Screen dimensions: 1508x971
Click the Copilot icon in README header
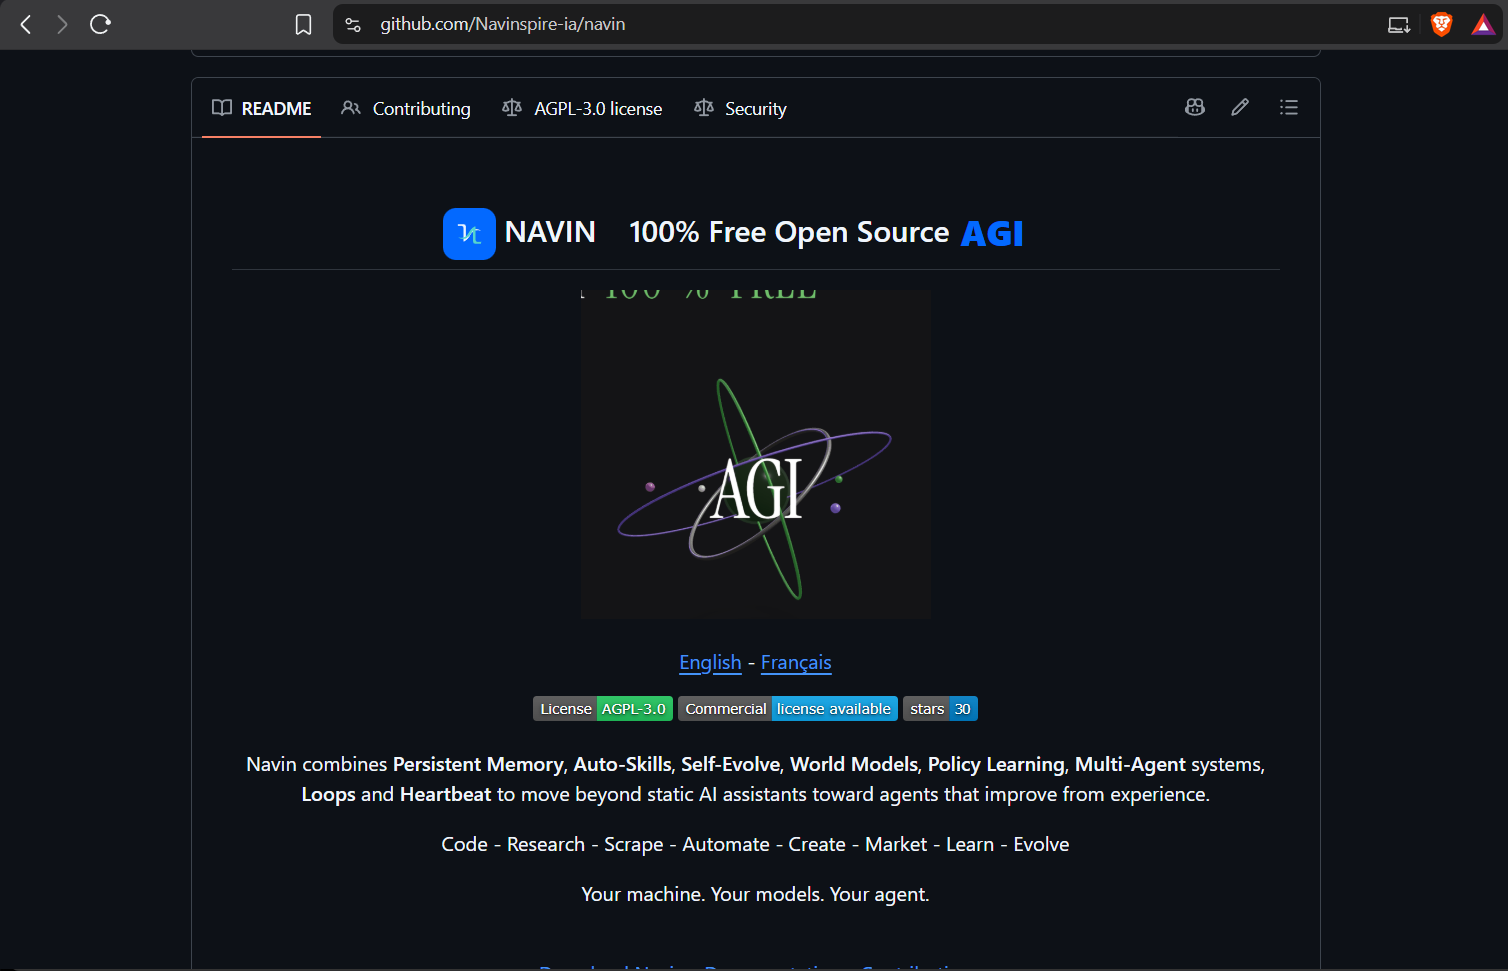[1194, 107]
